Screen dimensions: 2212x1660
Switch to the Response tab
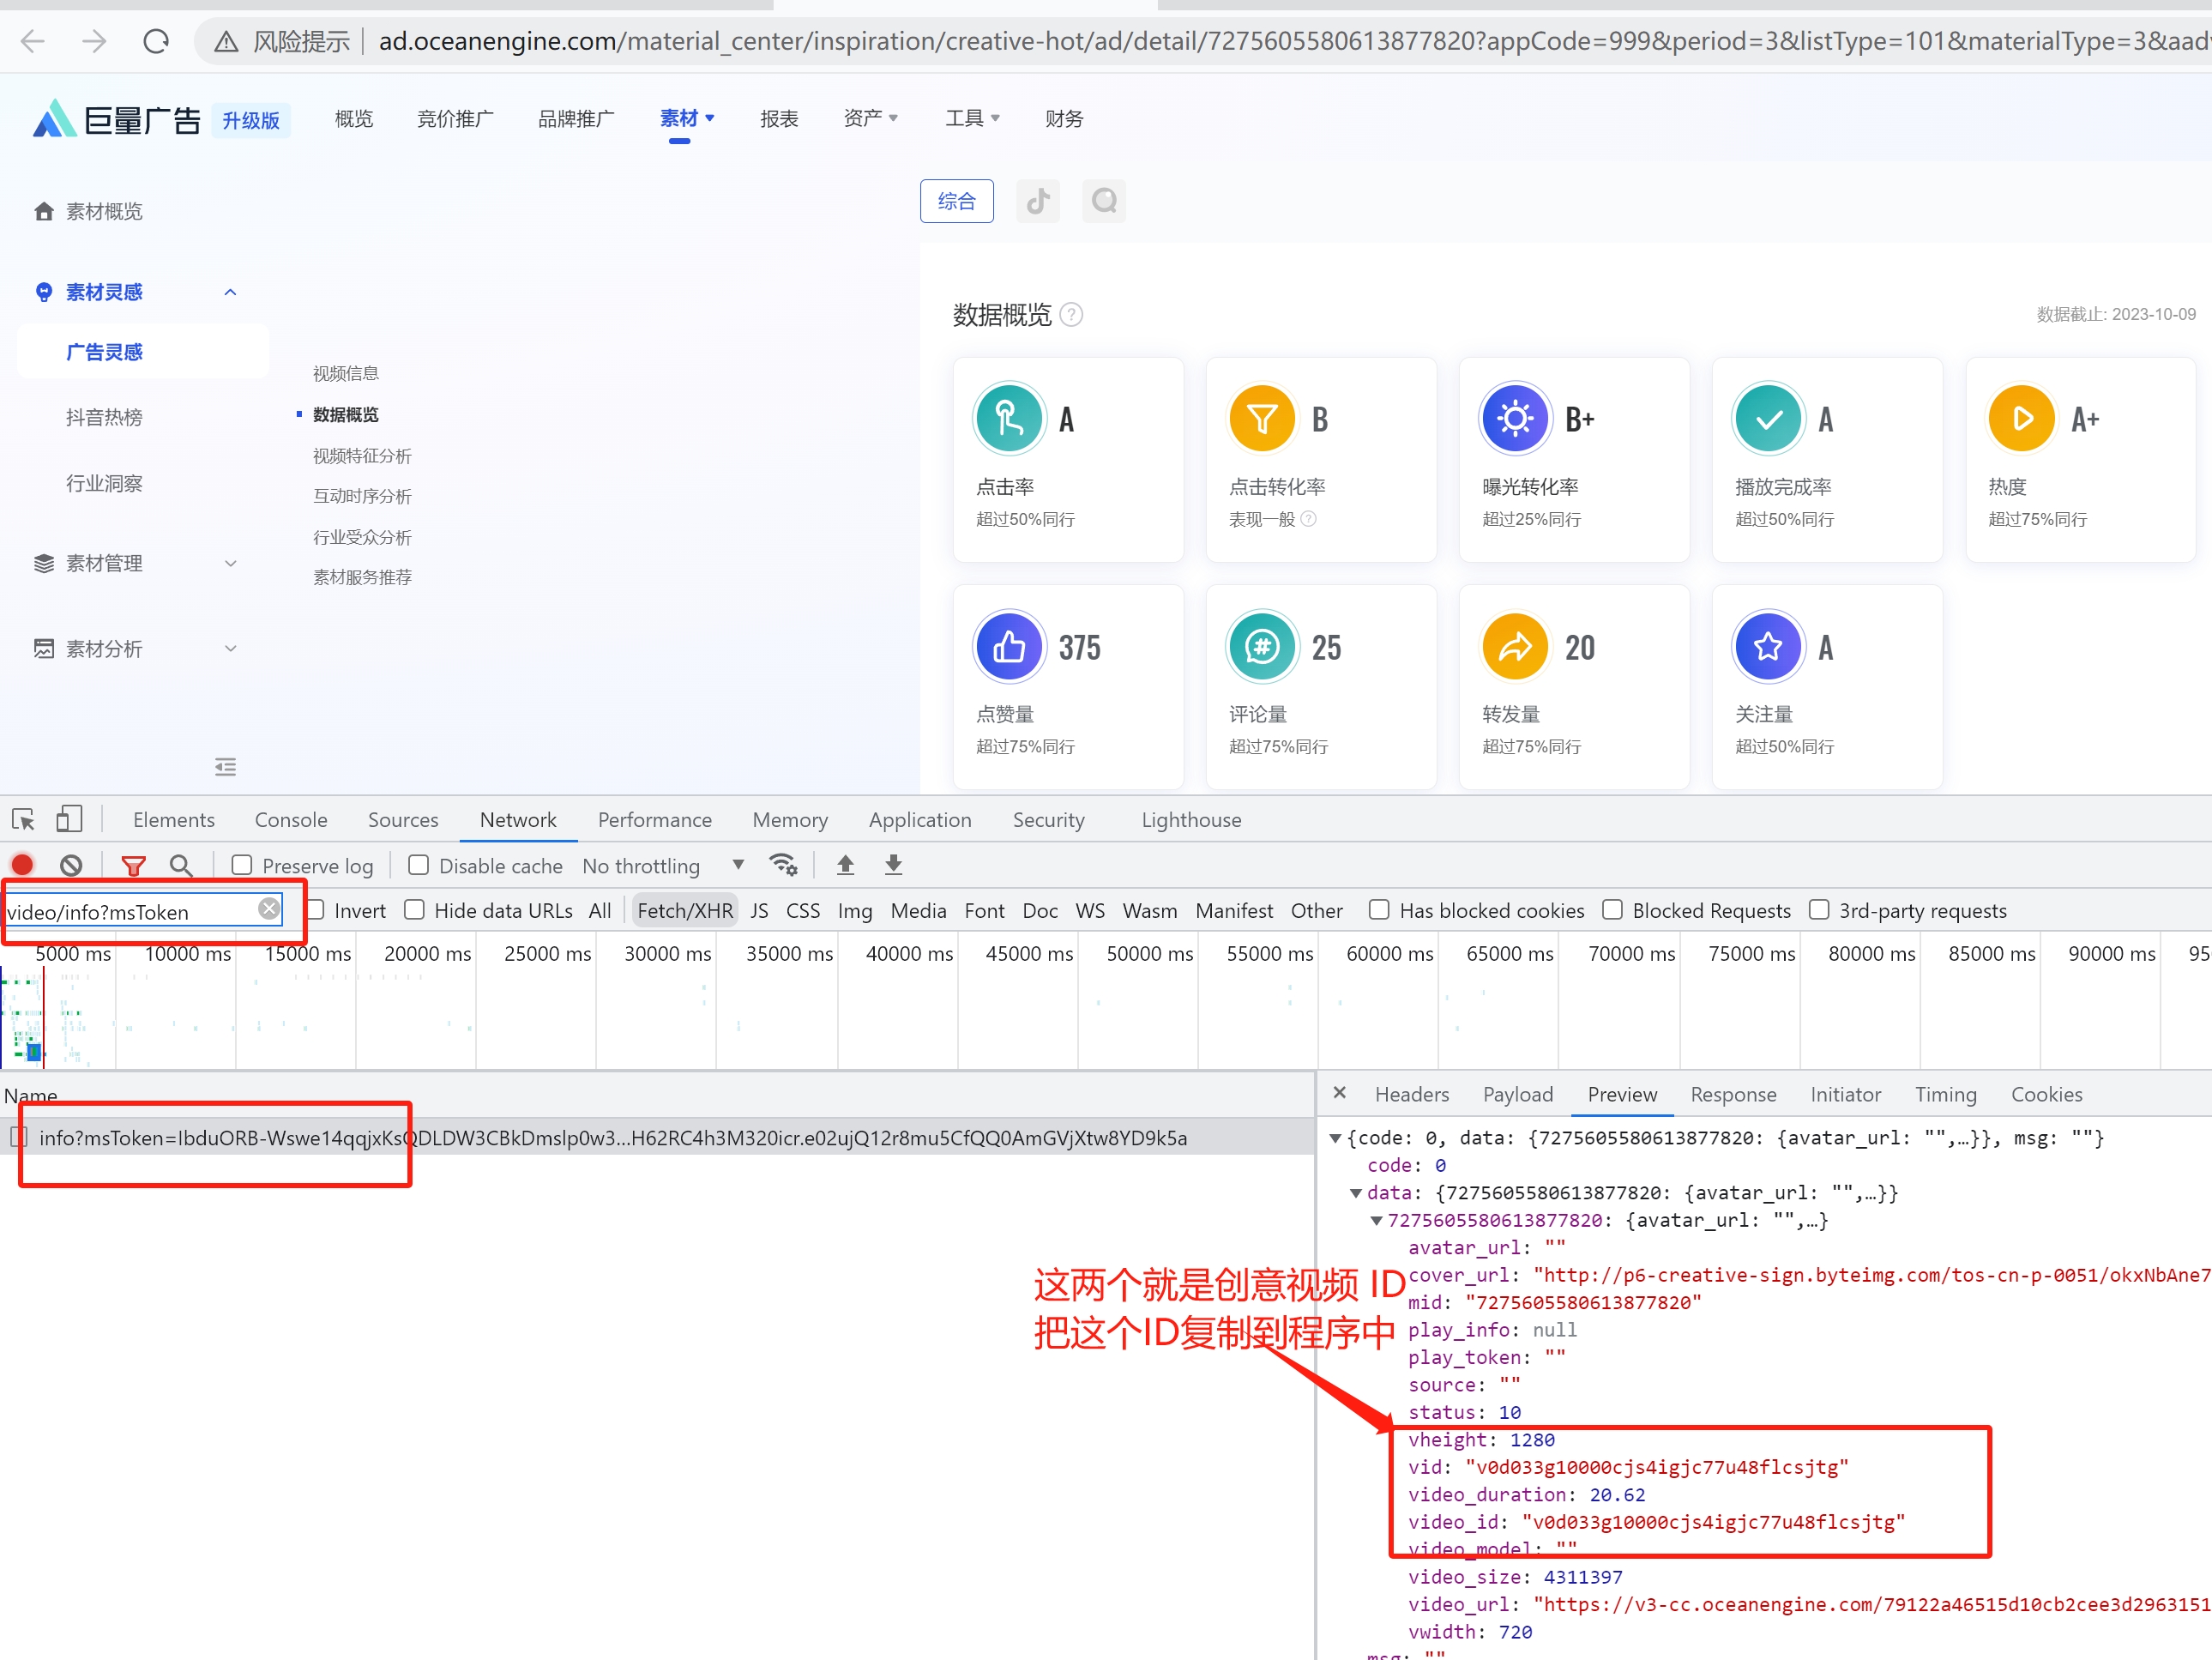pos(1733,1094)
